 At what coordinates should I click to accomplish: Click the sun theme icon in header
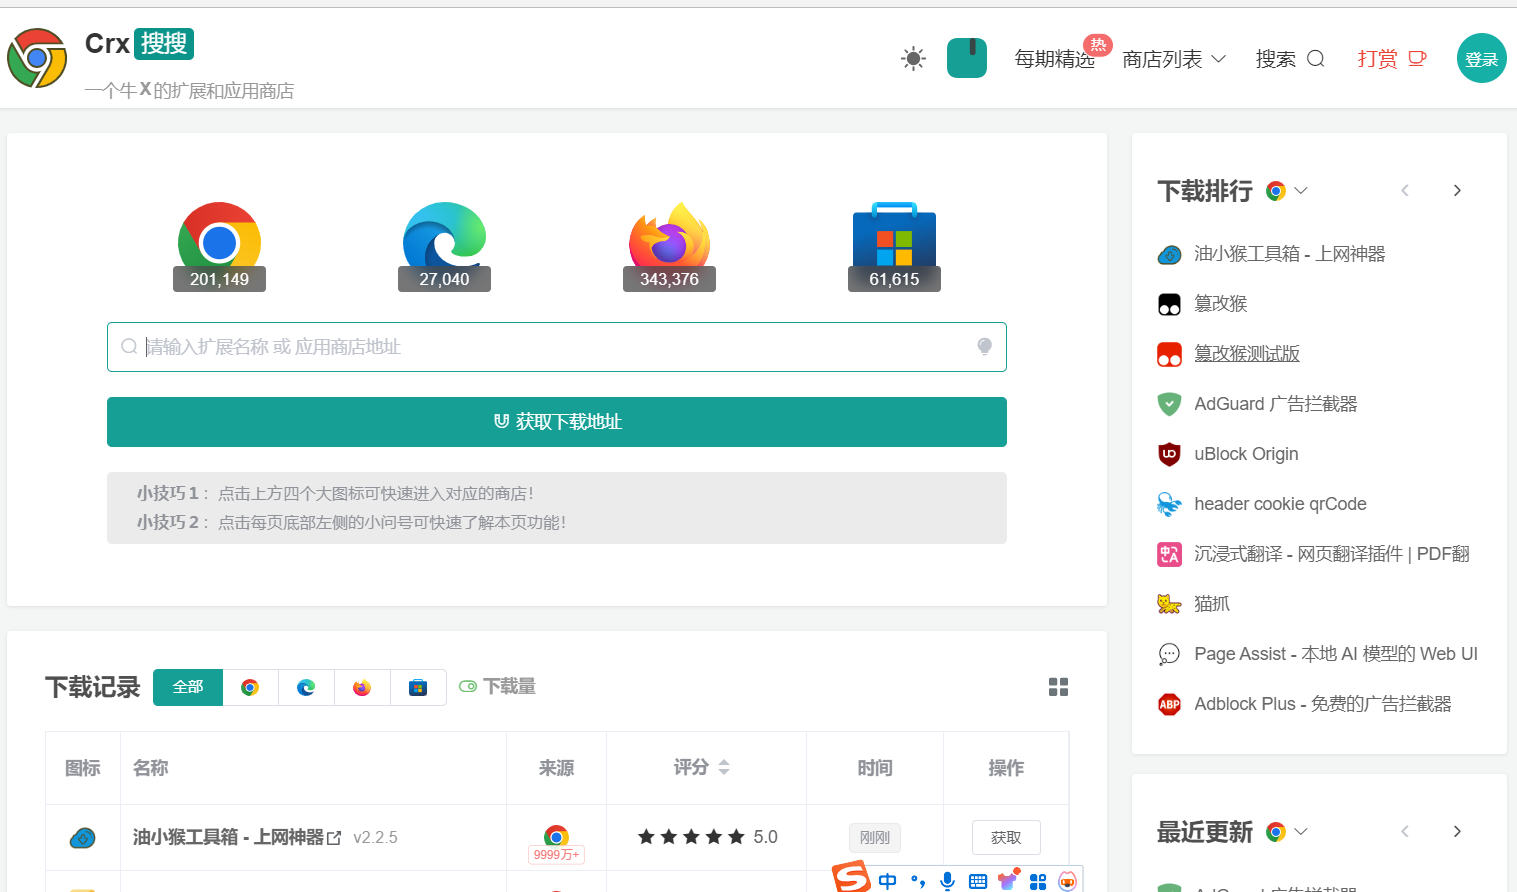(913, 59)
